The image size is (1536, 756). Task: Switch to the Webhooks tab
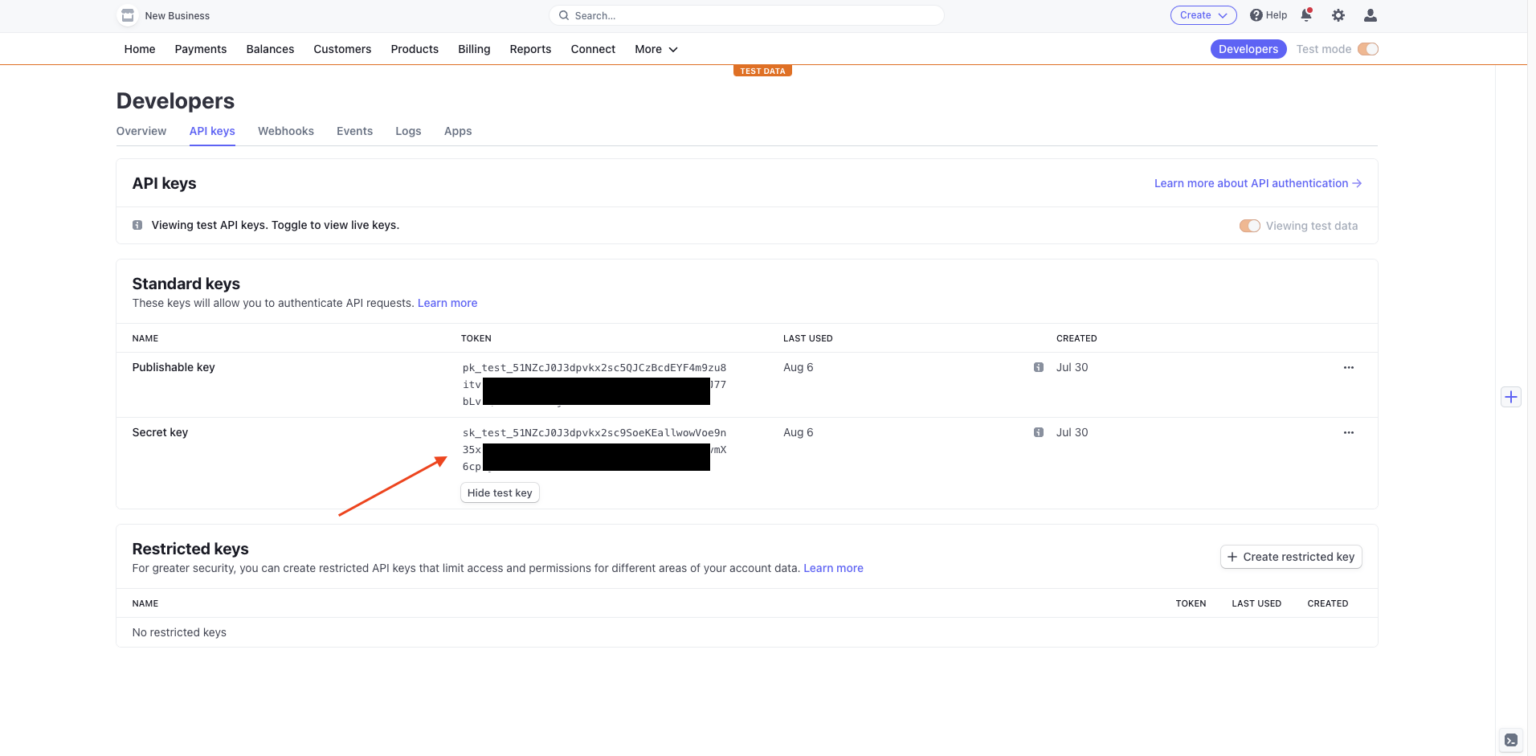tap(285, 131)
